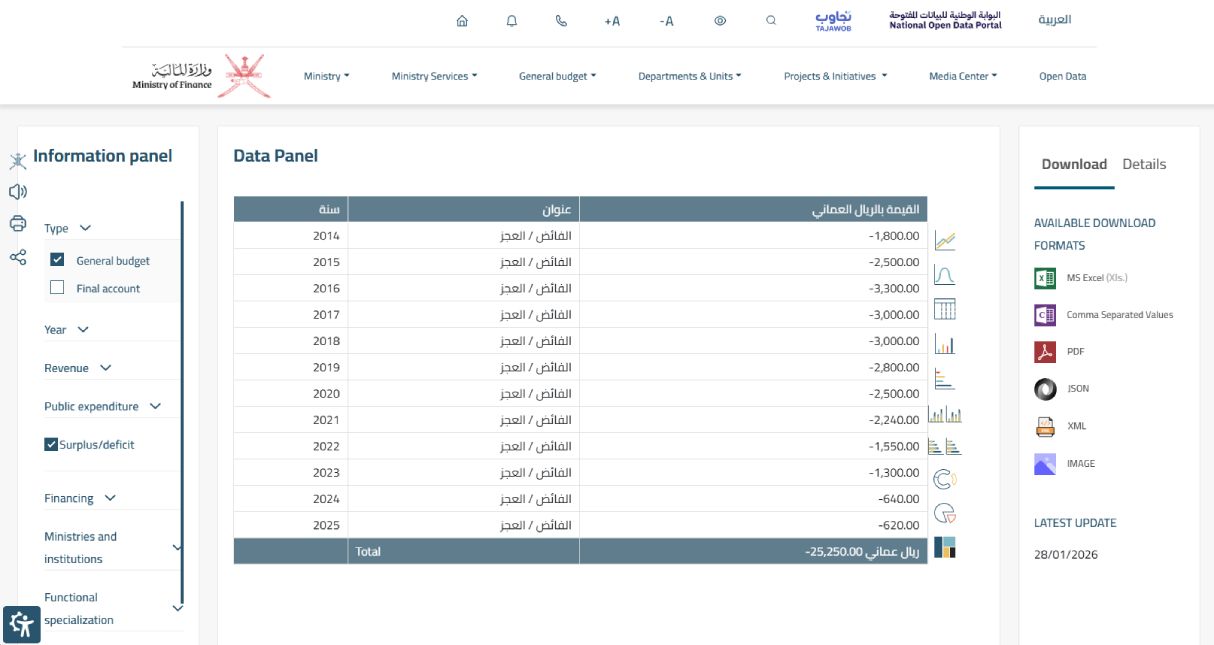The width and height of the screenshot is (1214, 645).
Task: Open the Ministry menu
Action: pyautogui.click(x=327, y=76)
